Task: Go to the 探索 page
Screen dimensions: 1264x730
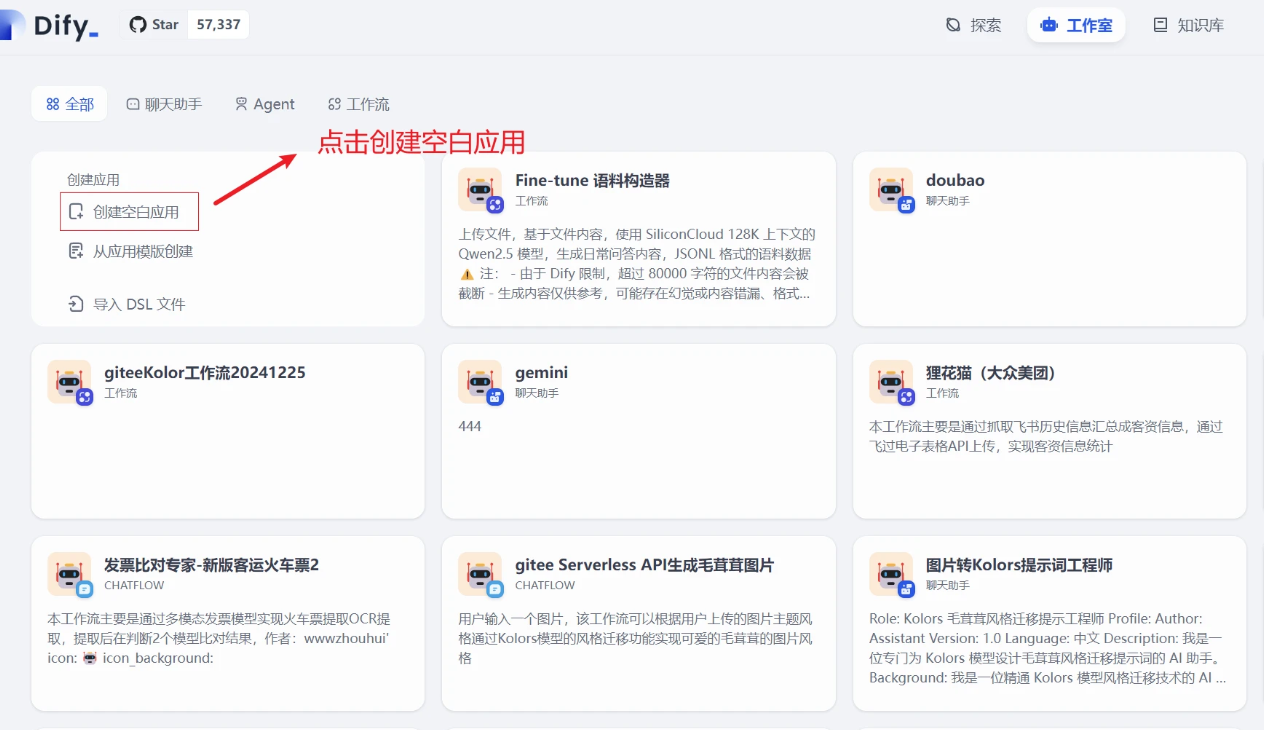Action: point(973,25)
